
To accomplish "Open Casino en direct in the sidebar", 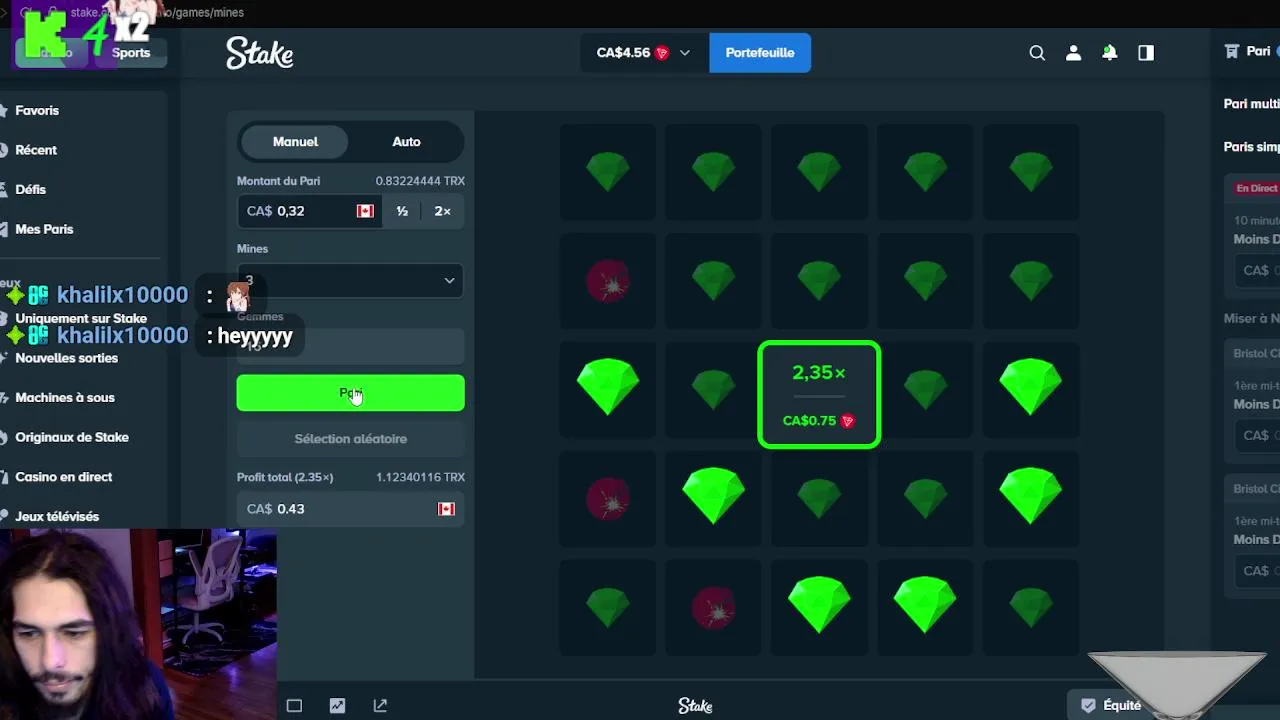I will pyautogui.click(x=63, y=477).
